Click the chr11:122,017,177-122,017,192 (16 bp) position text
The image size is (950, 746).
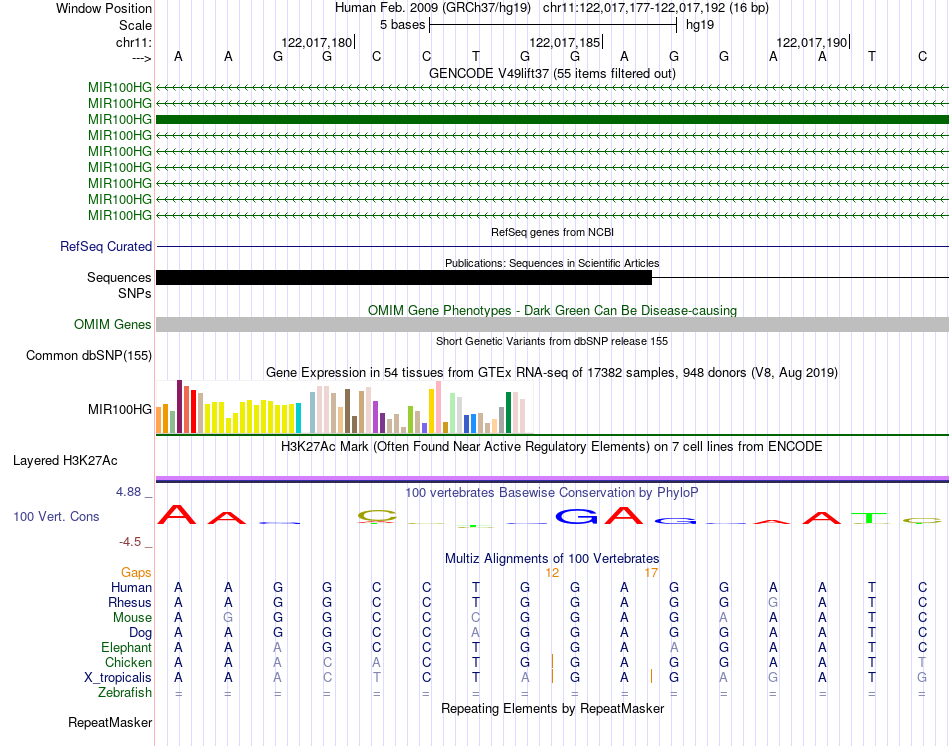[x=656, y=8]
